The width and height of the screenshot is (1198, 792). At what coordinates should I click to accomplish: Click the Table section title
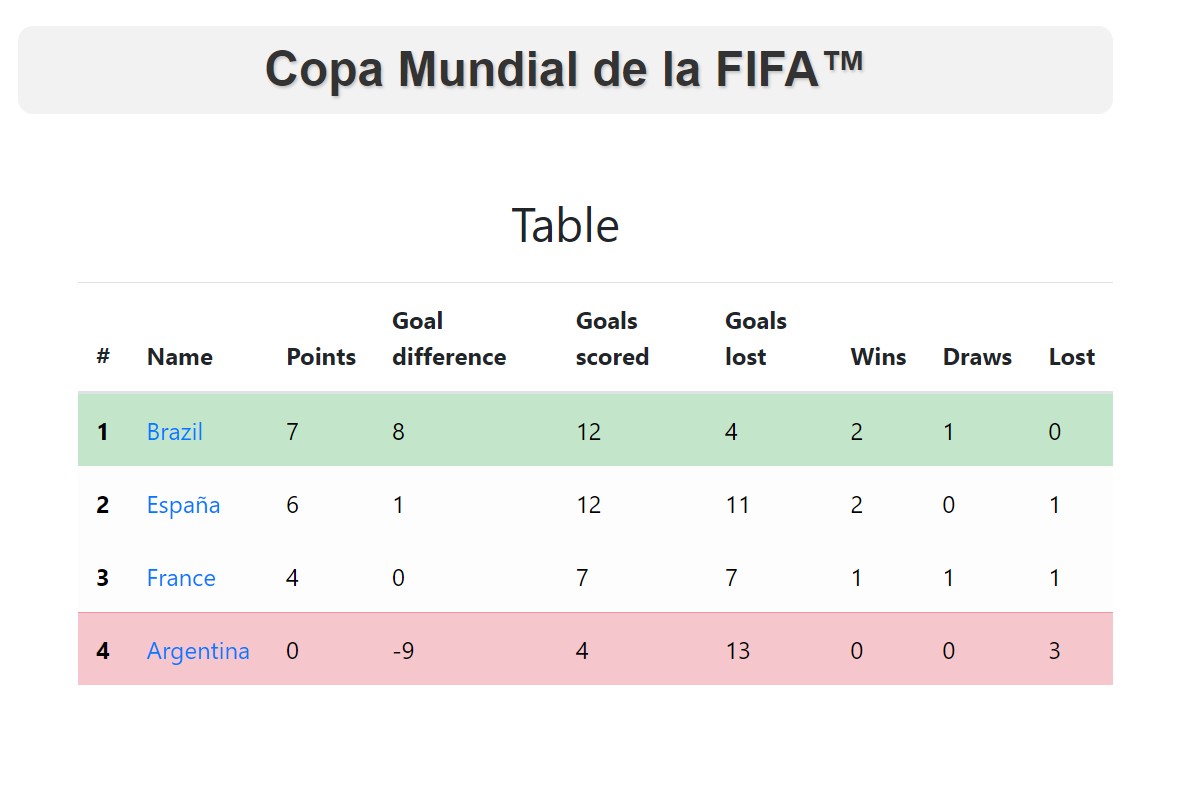pos(565,225)
